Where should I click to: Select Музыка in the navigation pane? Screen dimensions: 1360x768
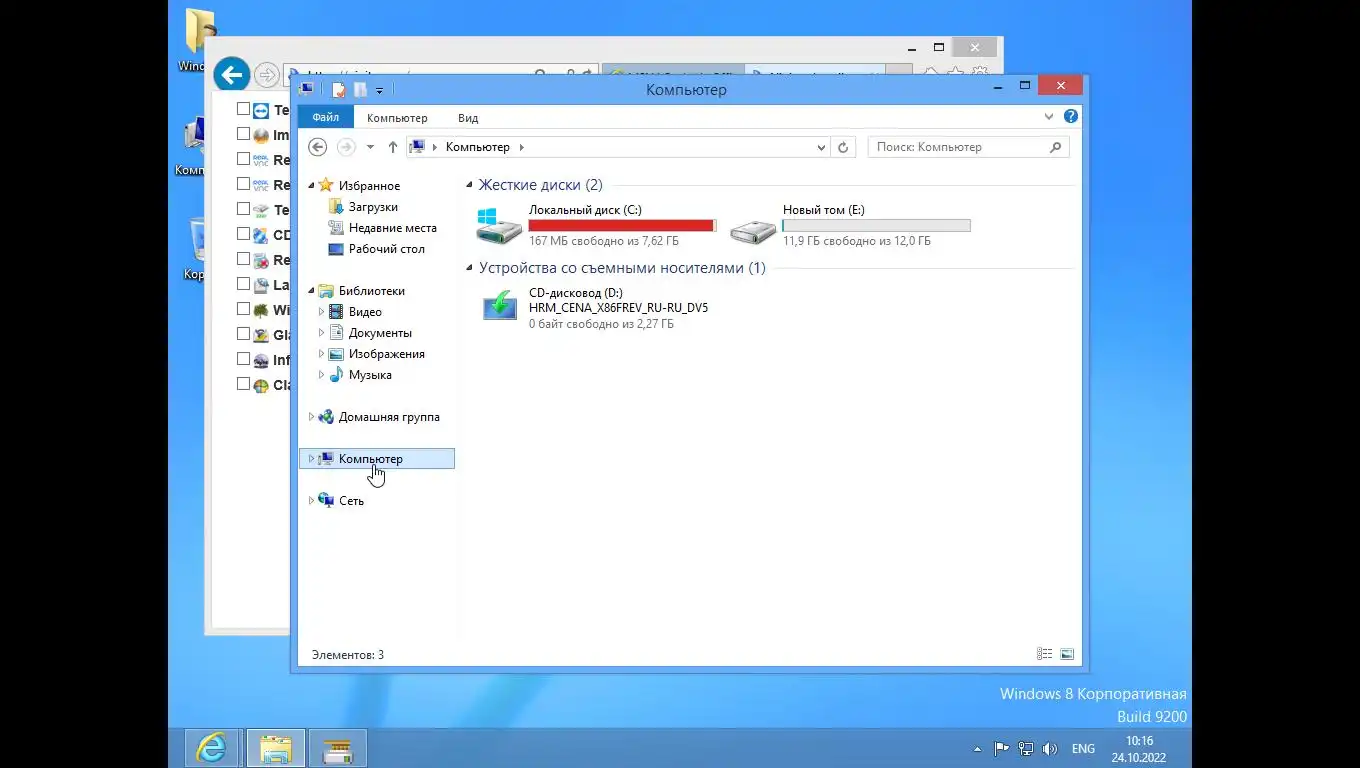pyautogui.click(x=370, y=375)
